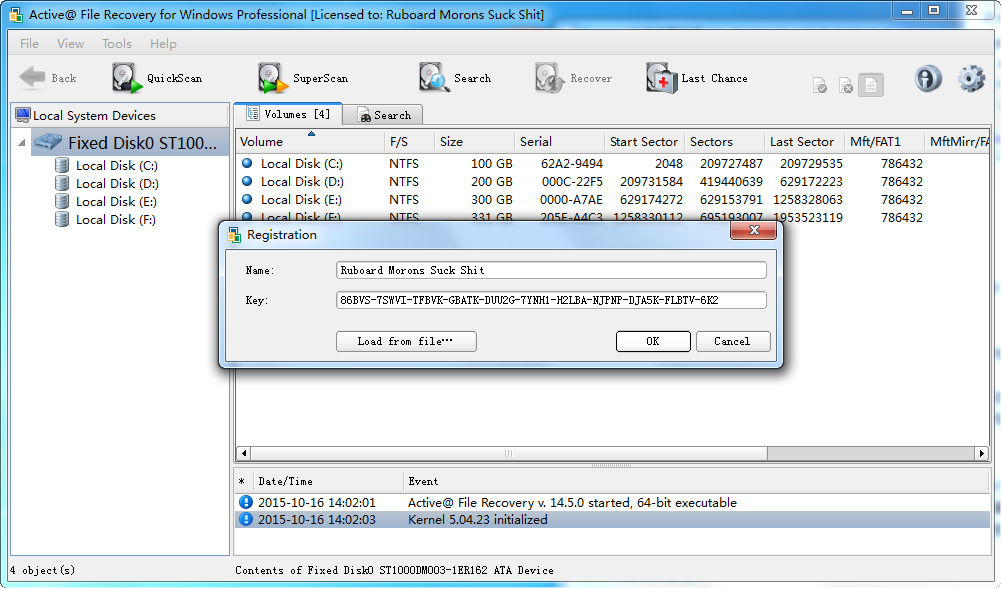Open the Search tool in the toolbar
1002x589 pixels.
(435, 78)
